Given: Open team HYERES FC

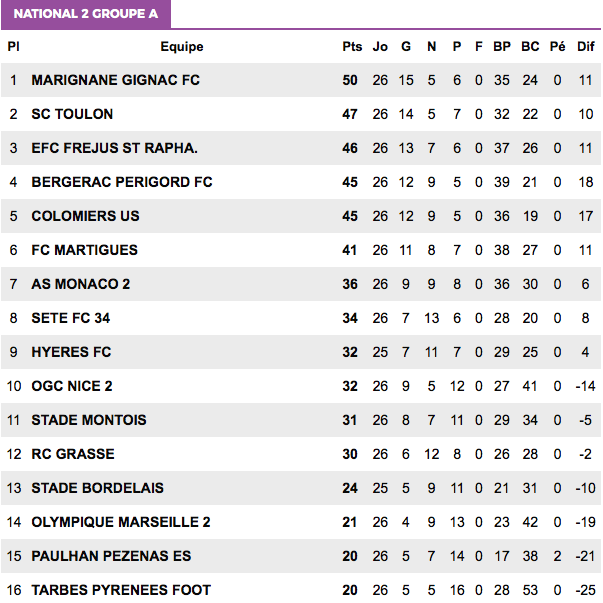Looking at the screenshot, I should tap(71, 352).
